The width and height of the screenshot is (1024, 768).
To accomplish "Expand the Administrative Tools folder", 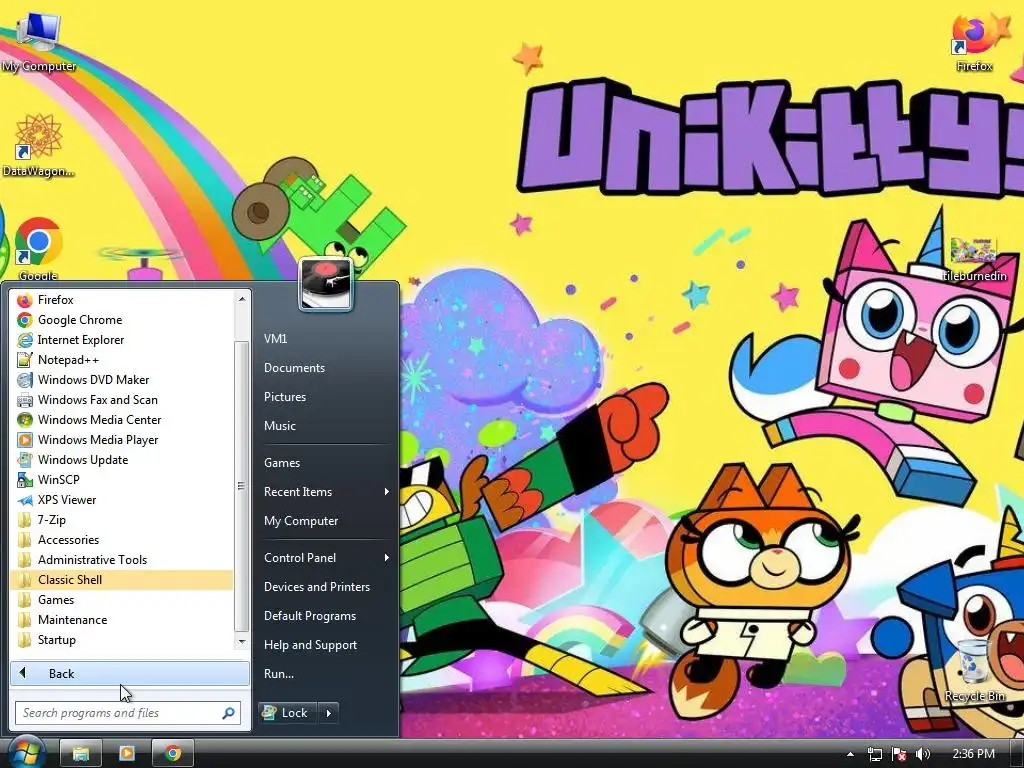I will click(122, 560).
